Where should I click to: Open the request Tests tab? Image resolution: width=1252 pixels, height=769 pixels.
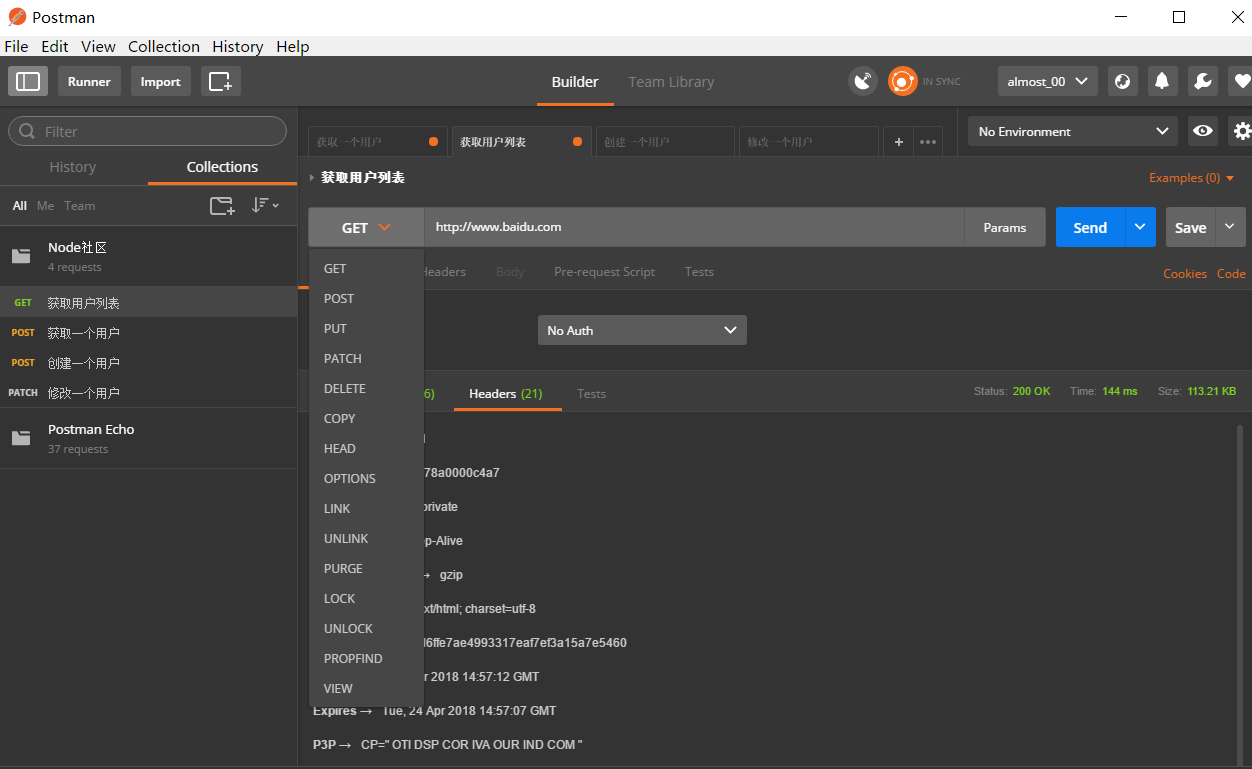point(699,271)
